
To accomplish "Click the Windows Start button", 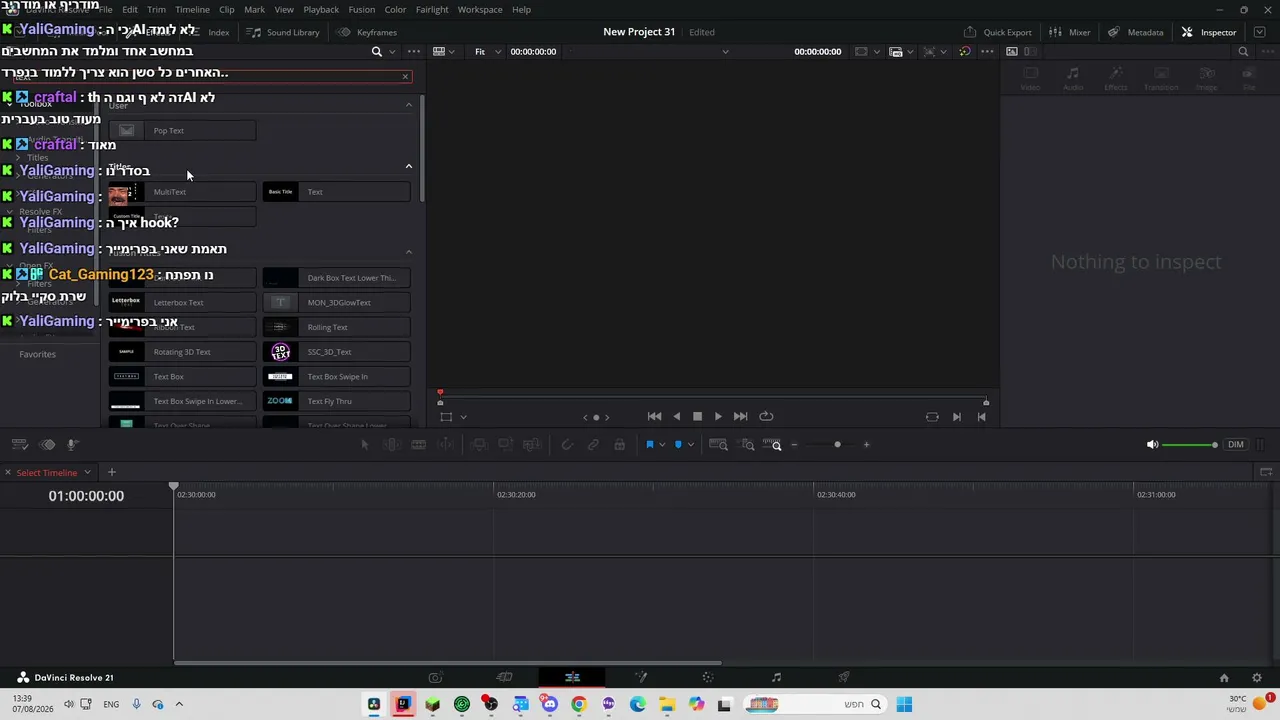I will click(904, 704).
